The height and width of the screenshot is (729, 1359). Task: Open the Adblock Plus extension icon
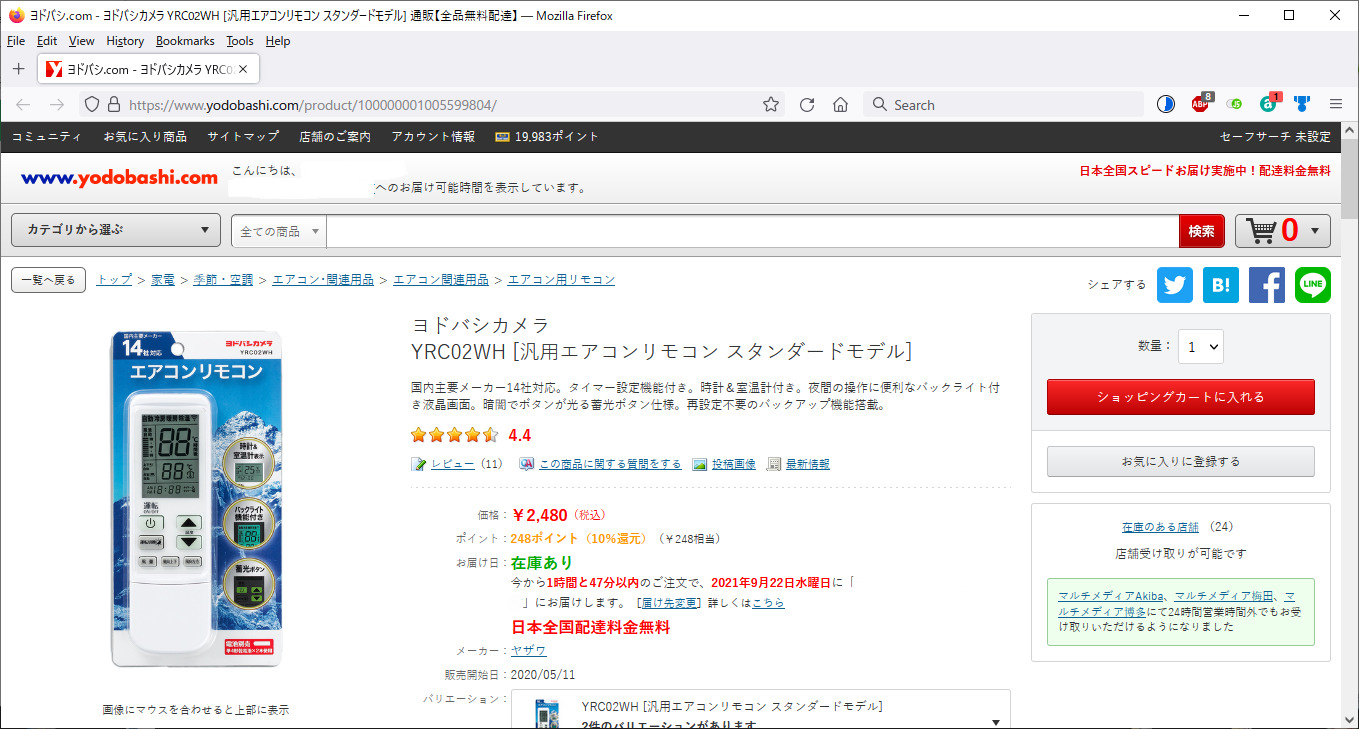click(1200, 104)
